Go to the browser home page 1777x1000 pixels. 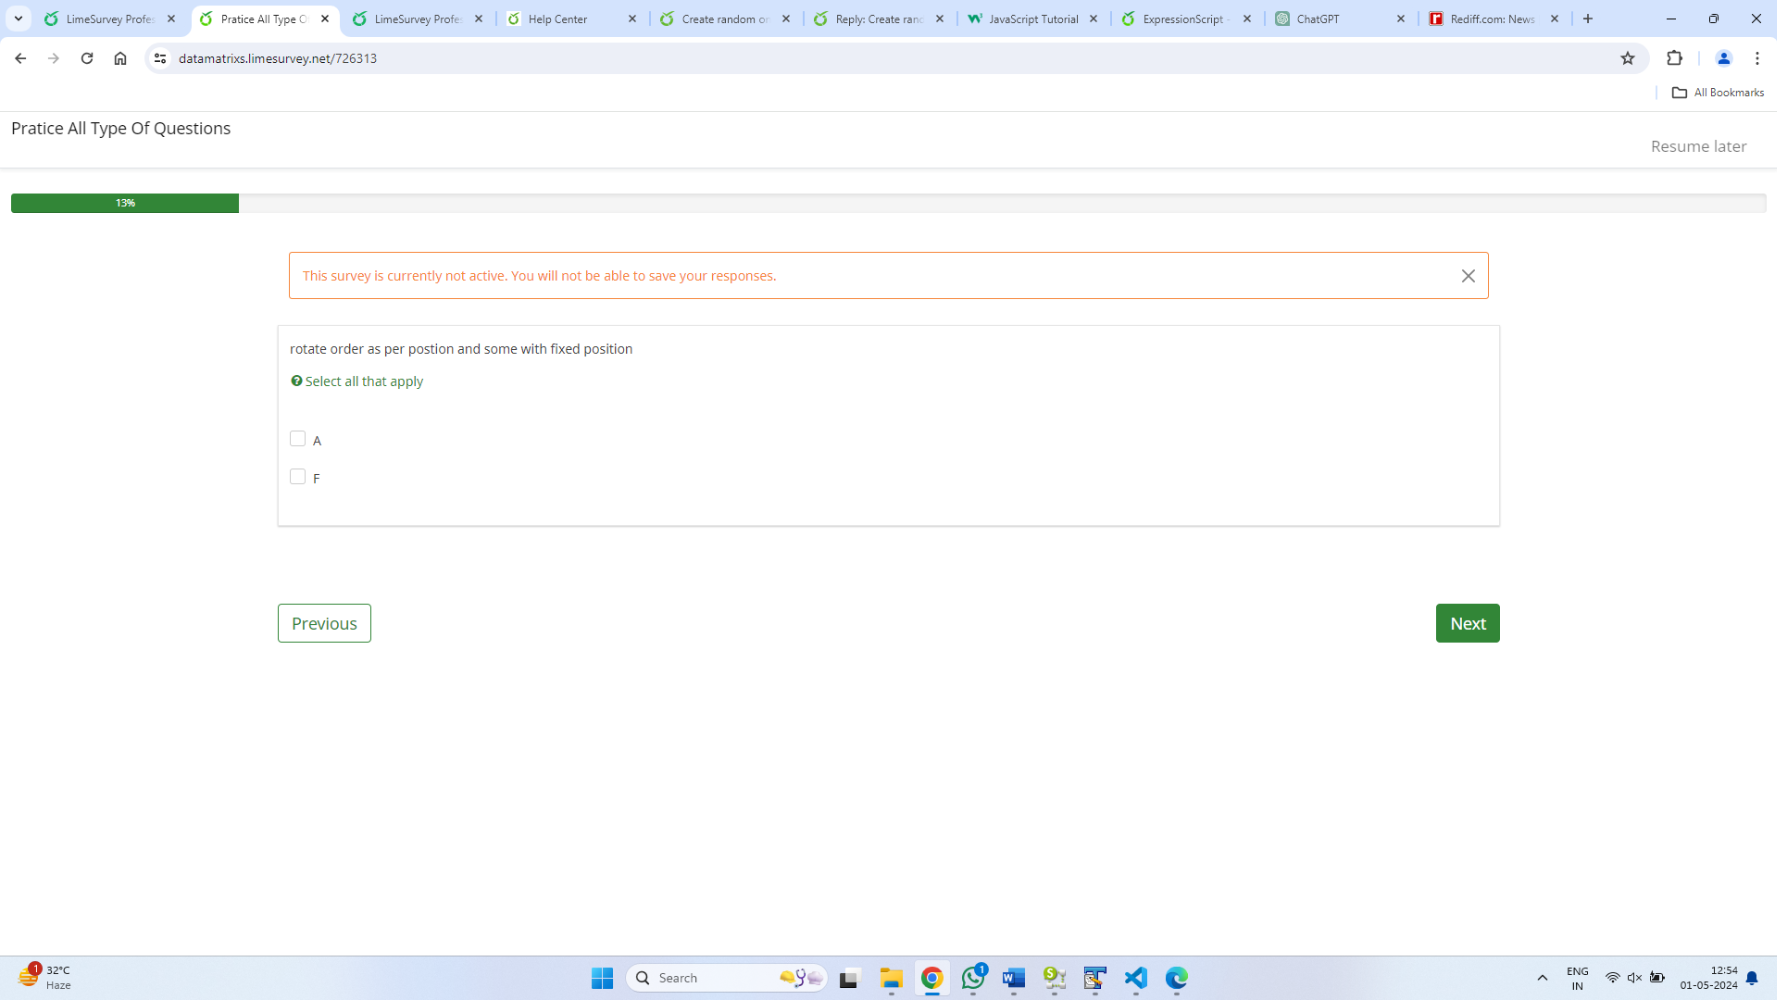[x=120, y=59]
